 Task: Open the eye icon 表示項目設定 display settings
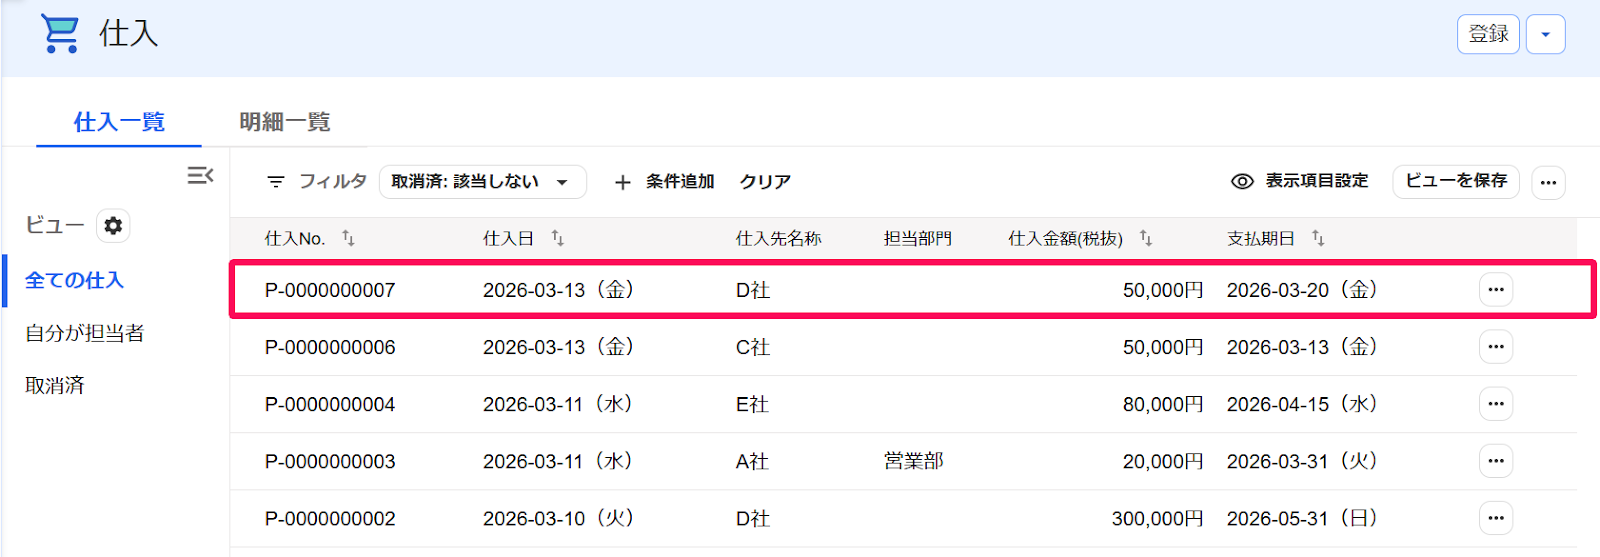point(1242,181)
